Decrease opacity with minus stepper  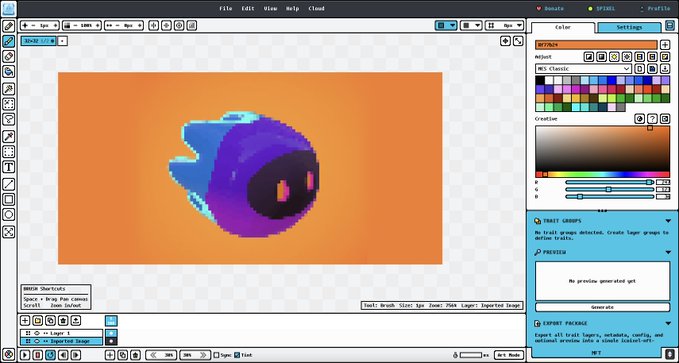pyautogui.click(x=75, y=26)
